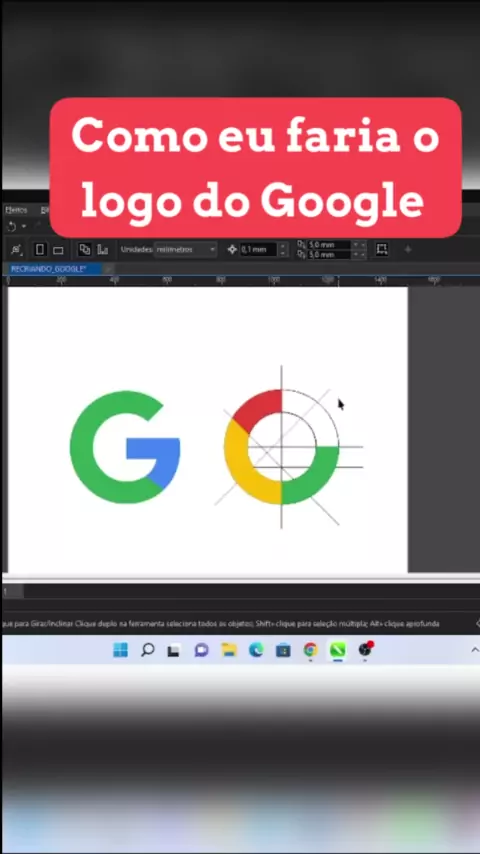Click the CorelDRAW taskbar icon

click(338, 650)
